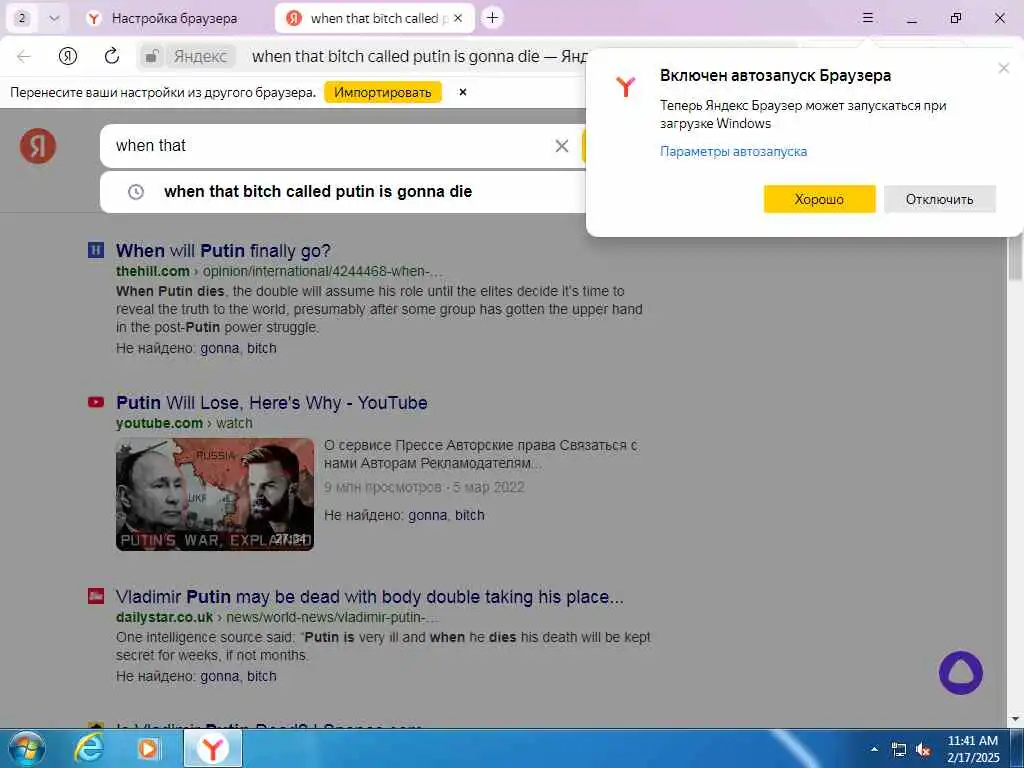Open the network tray icon
The height and width of the screenshot is (768, 1024).
coord(899,750)
